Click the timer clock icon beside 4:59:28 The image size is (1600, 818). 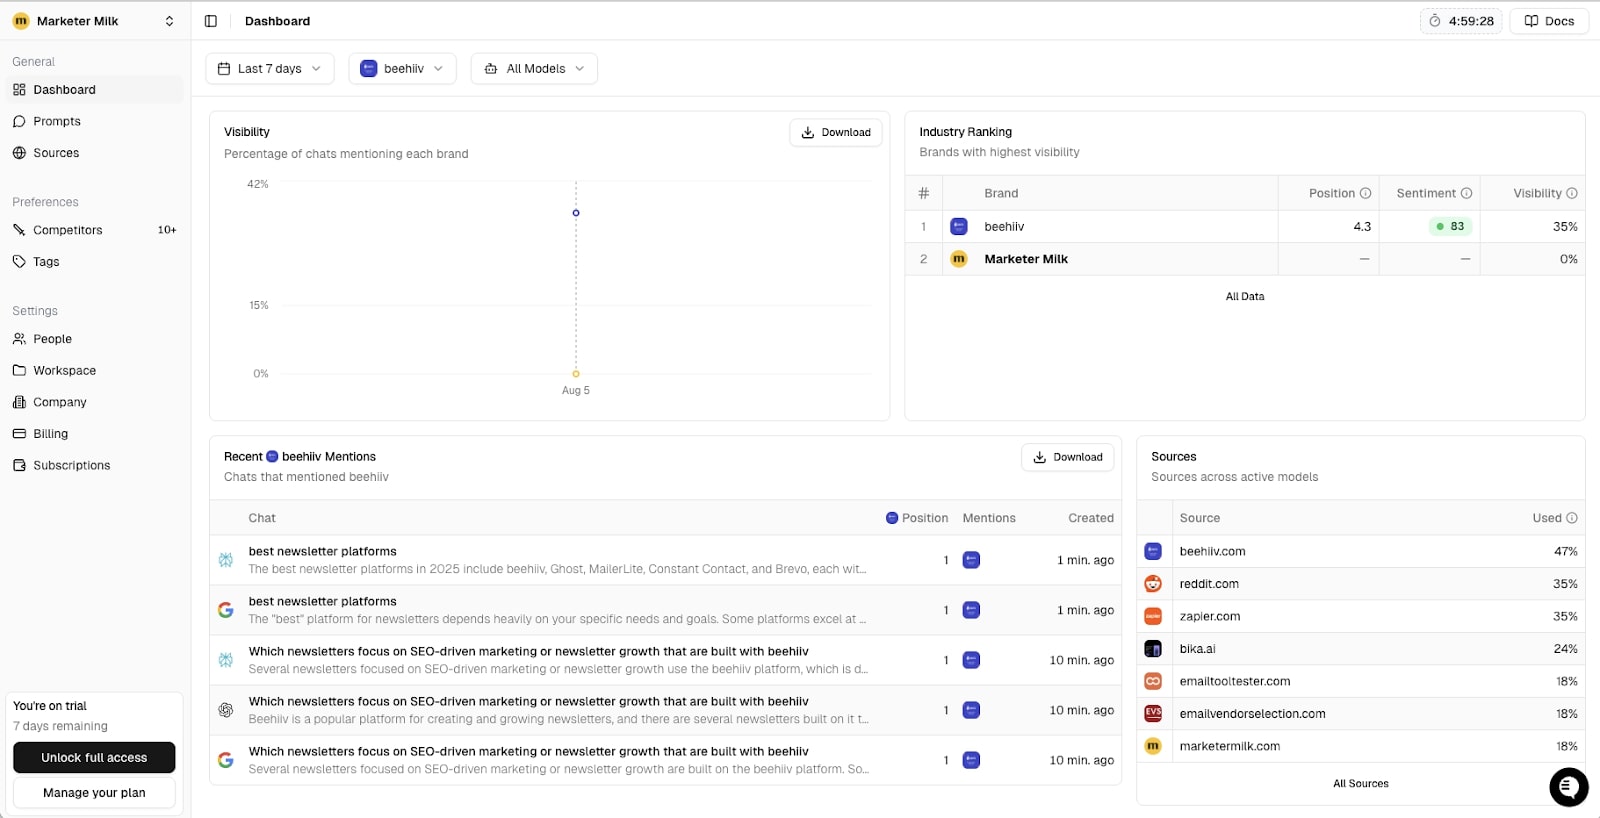tap(1435, 21)
